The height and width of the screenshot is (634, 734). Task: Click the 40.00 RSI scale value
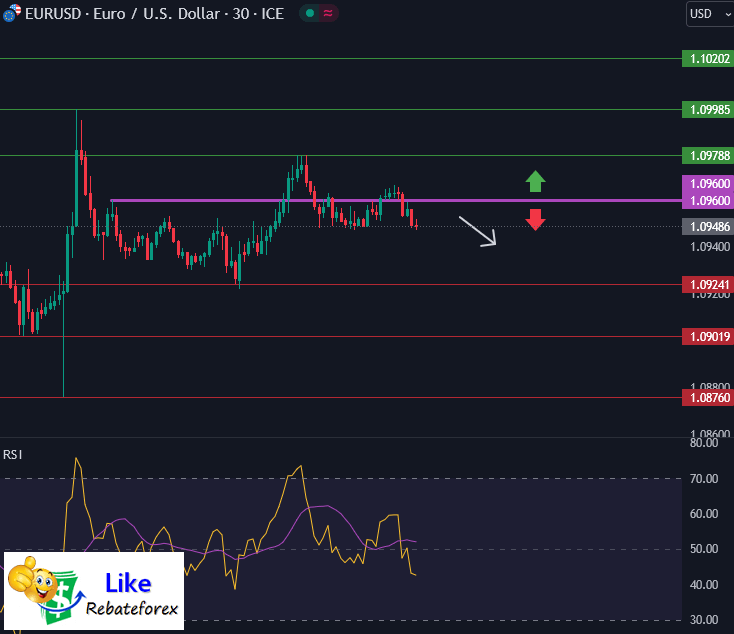tap(704, 585)
